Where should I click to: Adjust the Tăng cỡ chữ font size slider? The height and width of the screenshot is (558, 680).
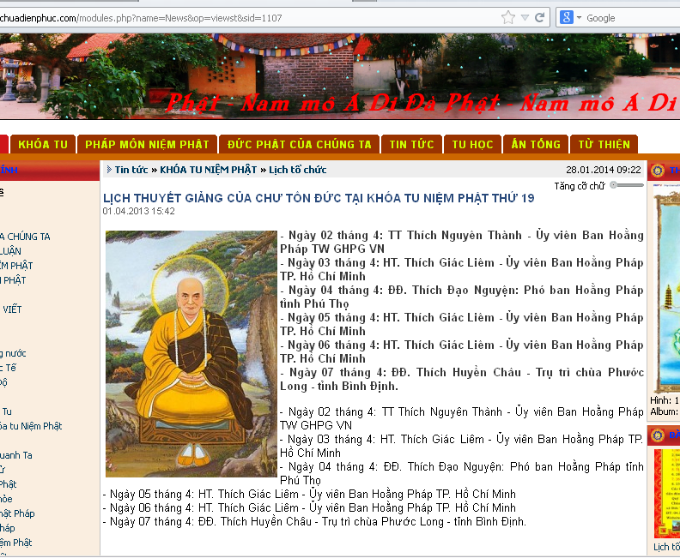(627, 185)
